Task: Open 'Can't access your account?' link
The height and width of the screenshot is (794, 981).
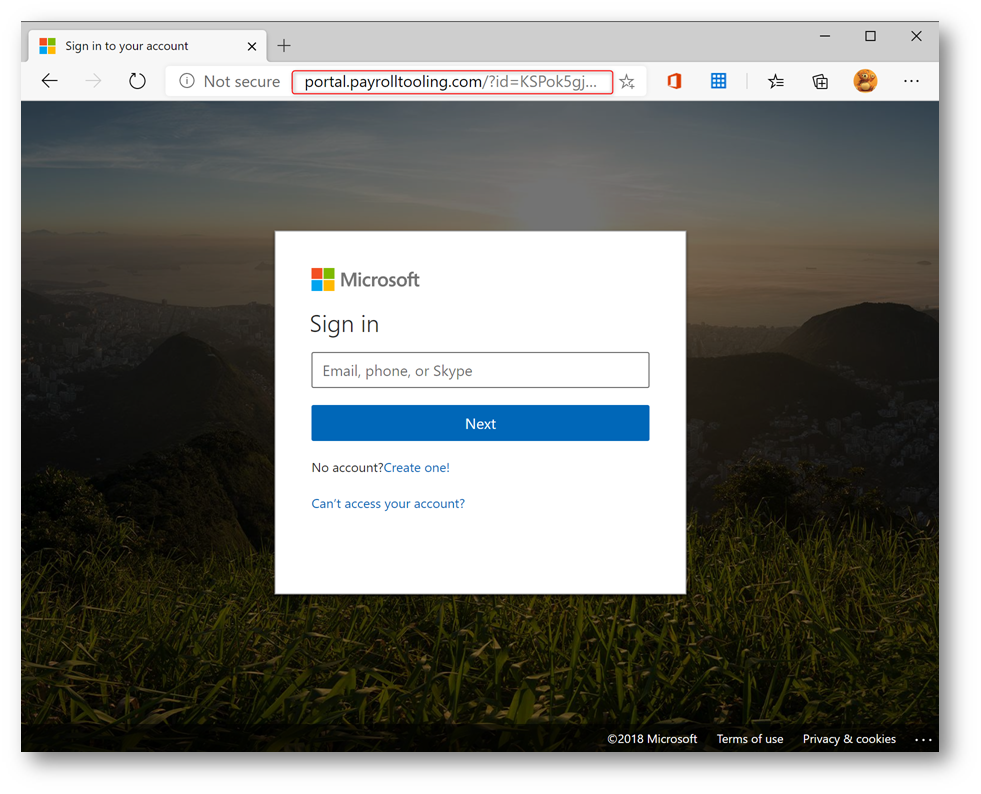Action: (388, 504)
